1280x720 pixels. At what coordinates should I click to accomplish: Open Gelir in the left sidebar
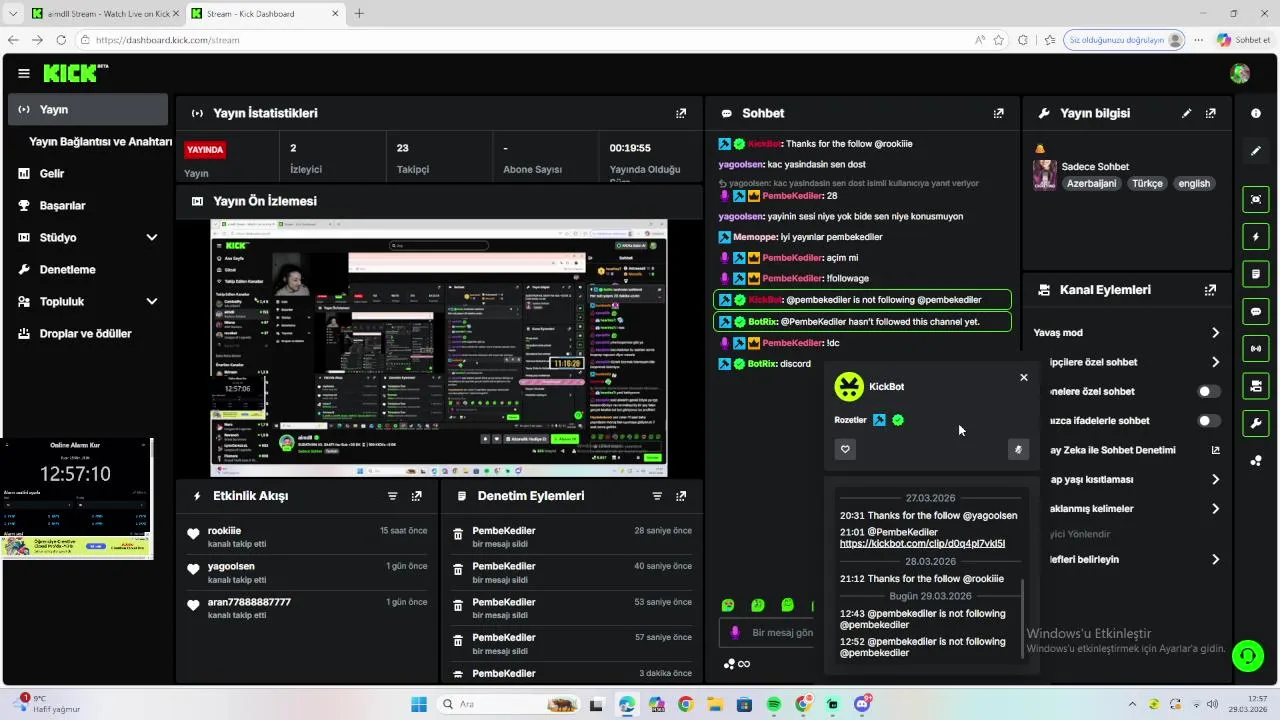point(88,174)
